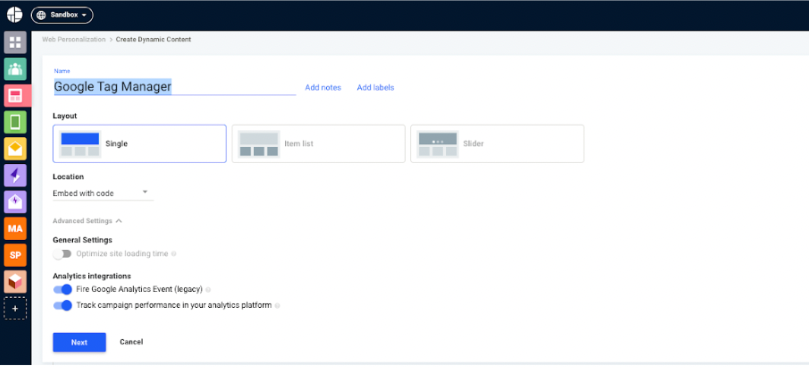Screen dimensions: 809x368
Task: Edit the Name field Google Tag Manager
Action: (x=174, y=86)
